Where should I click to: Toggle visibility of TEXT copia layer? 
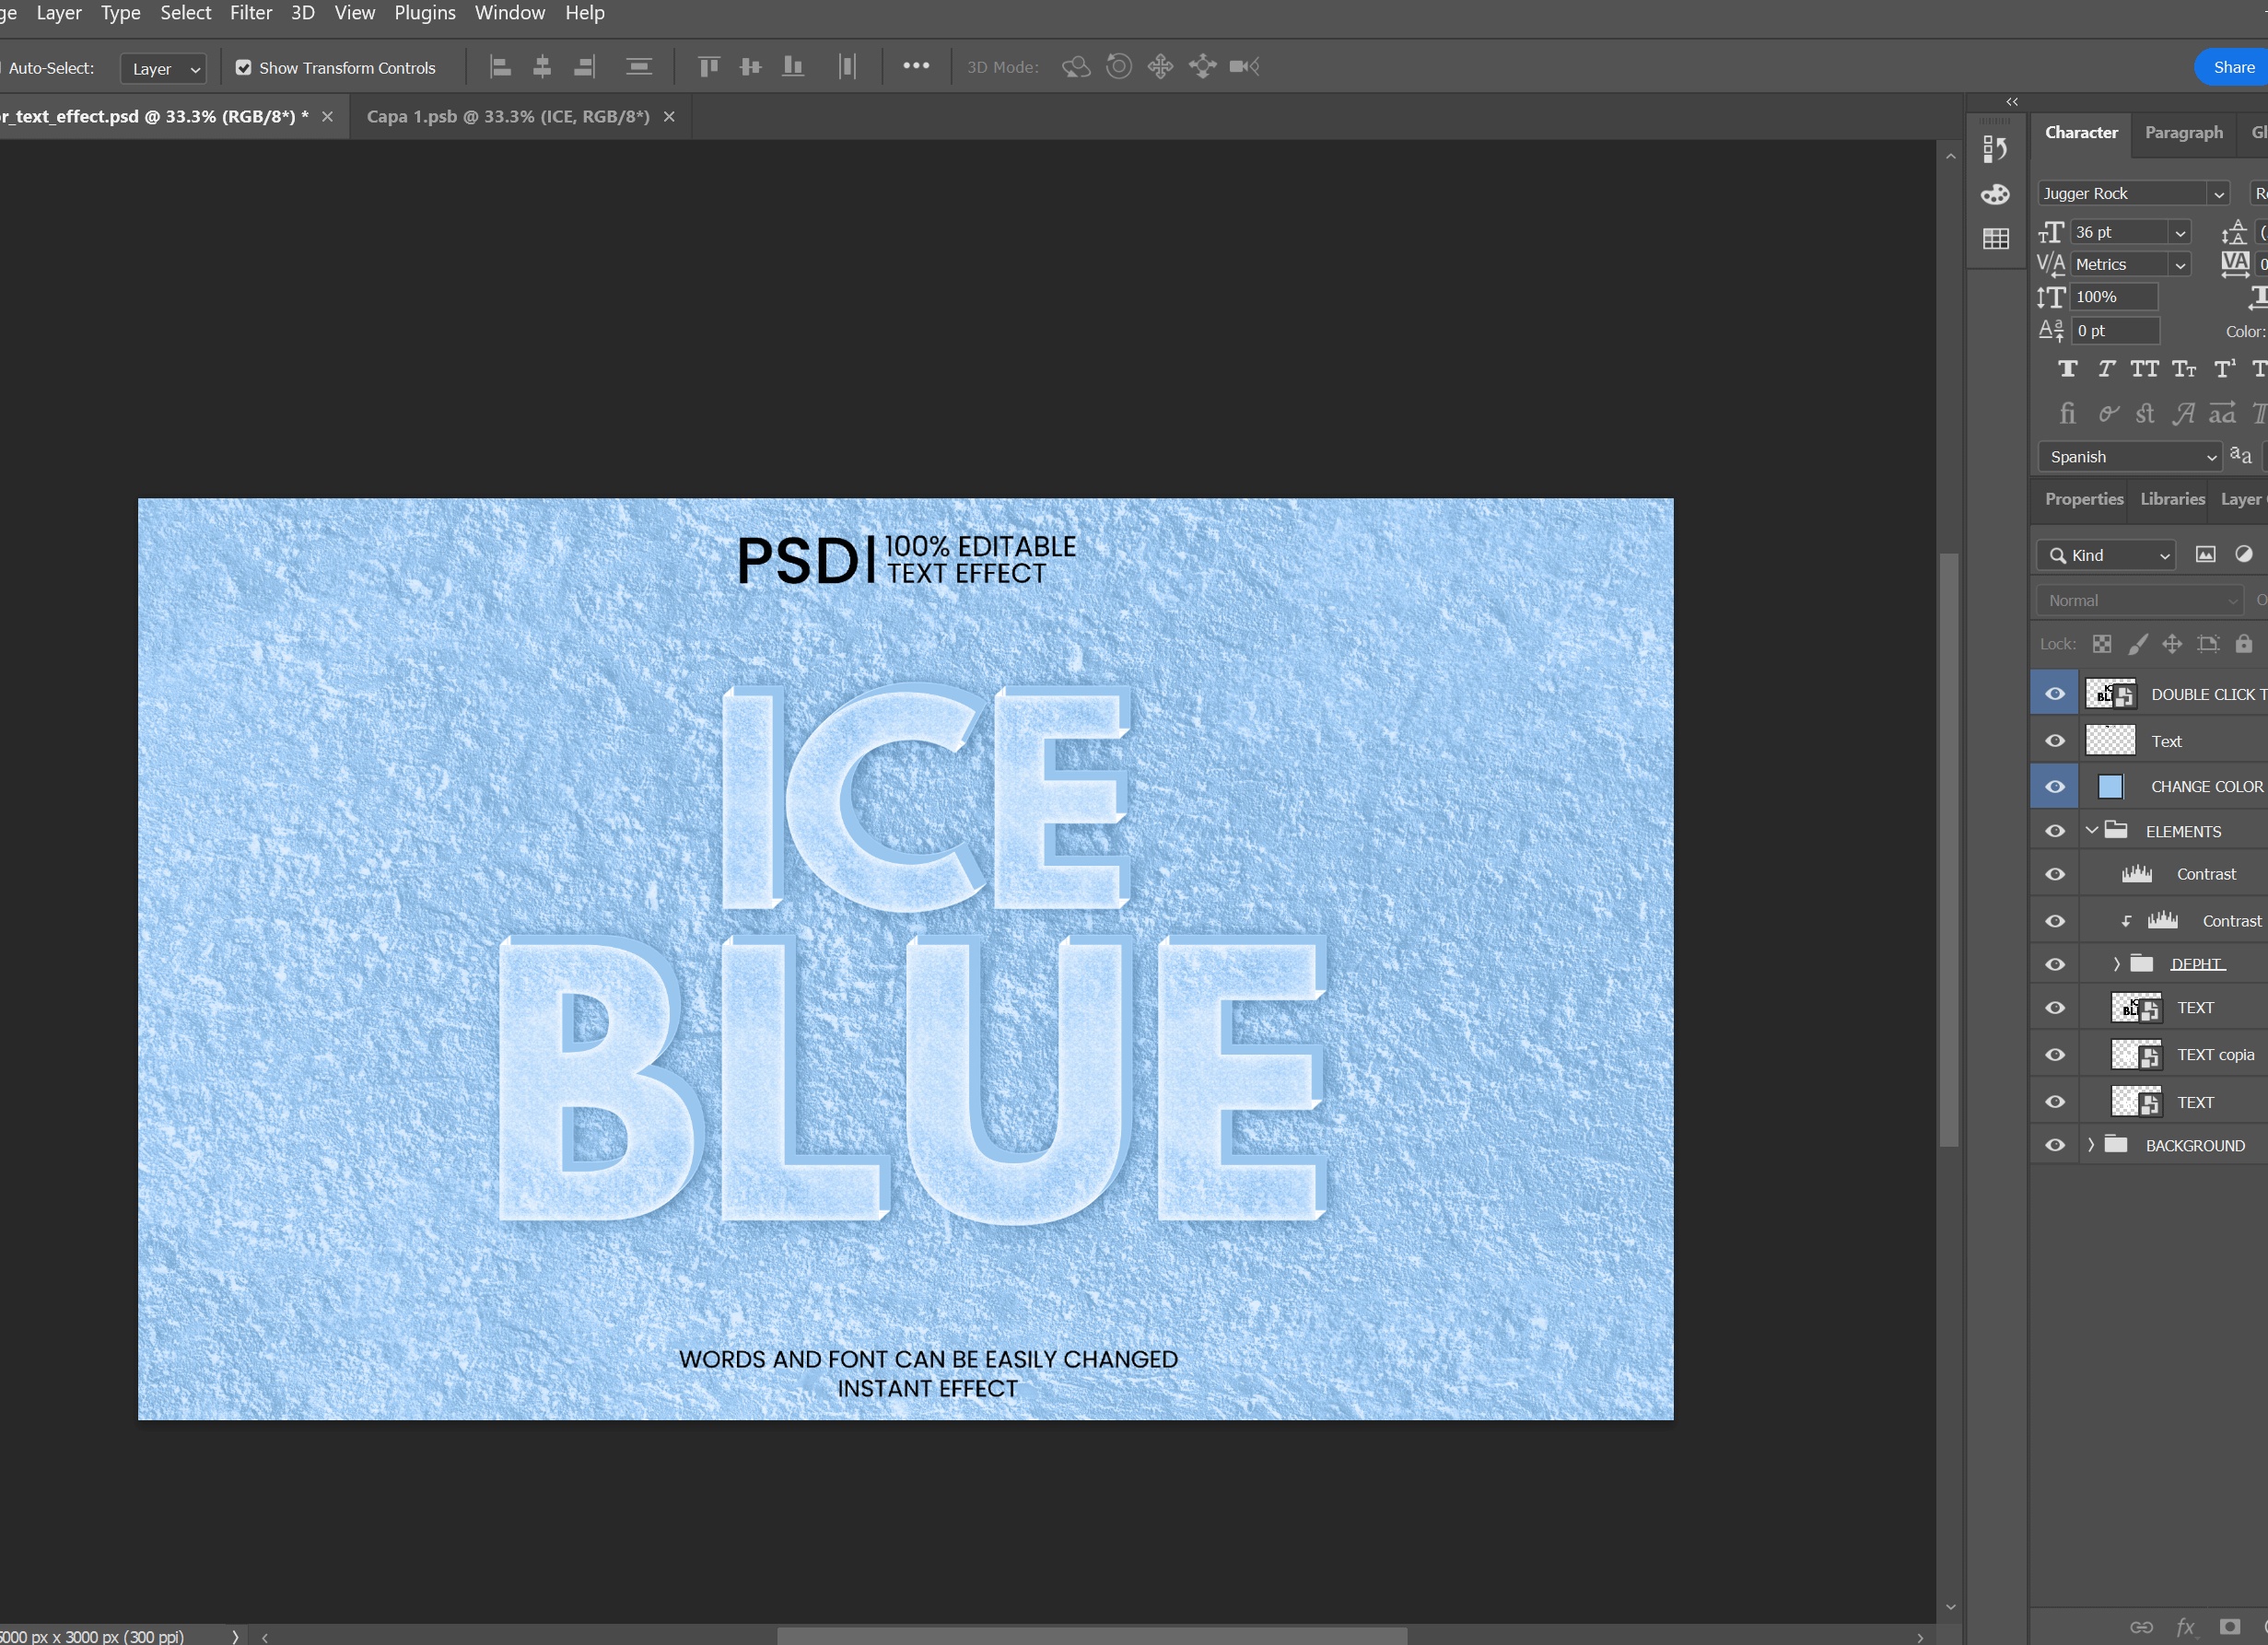2054,1055
